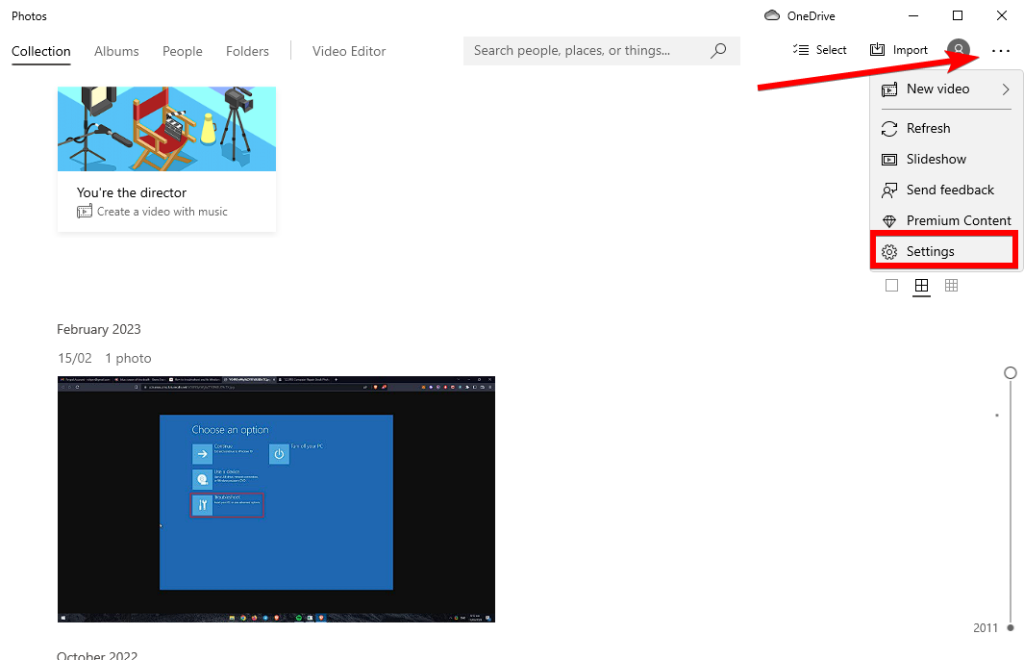Click the Refresh icon in the menu

pos(890,128)
